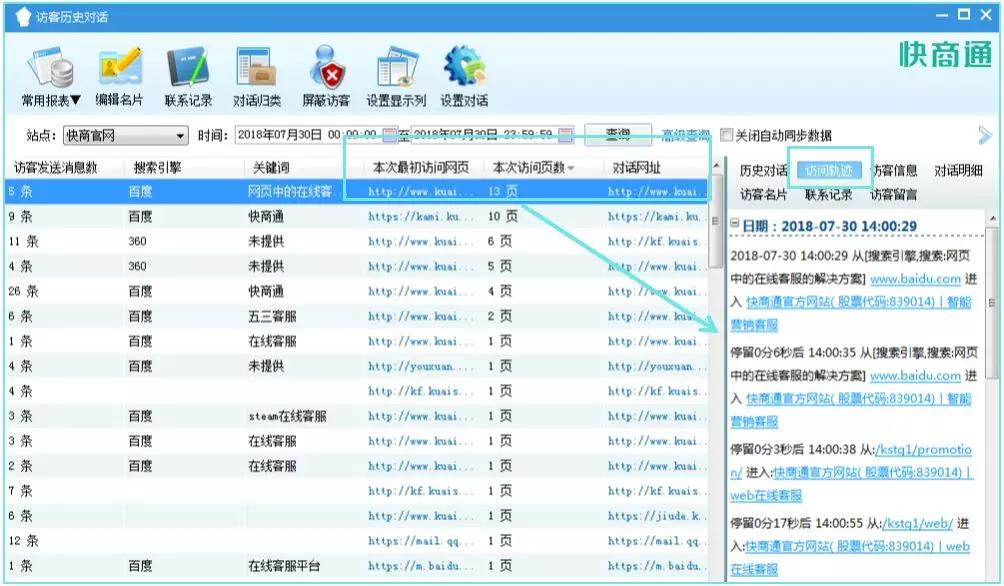Minimize the 访客历史对话 window
This screenshot has width=1004, height=586.
[x=942, y=15]
